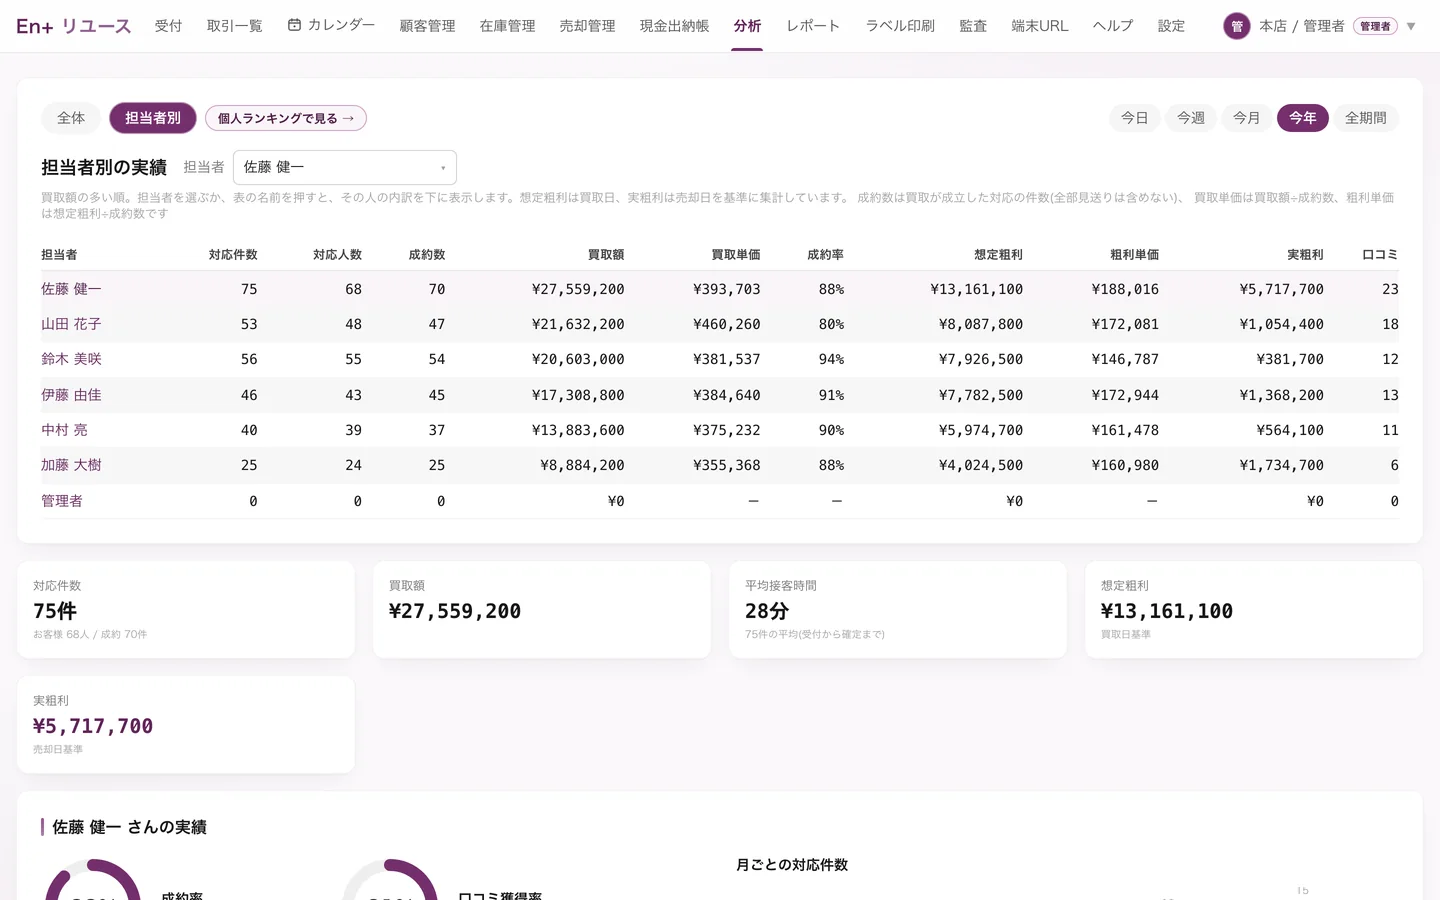This screenshot has width=1440, height=900.
Task: Open ラベル印刷 menu
Action: (900, 26)
